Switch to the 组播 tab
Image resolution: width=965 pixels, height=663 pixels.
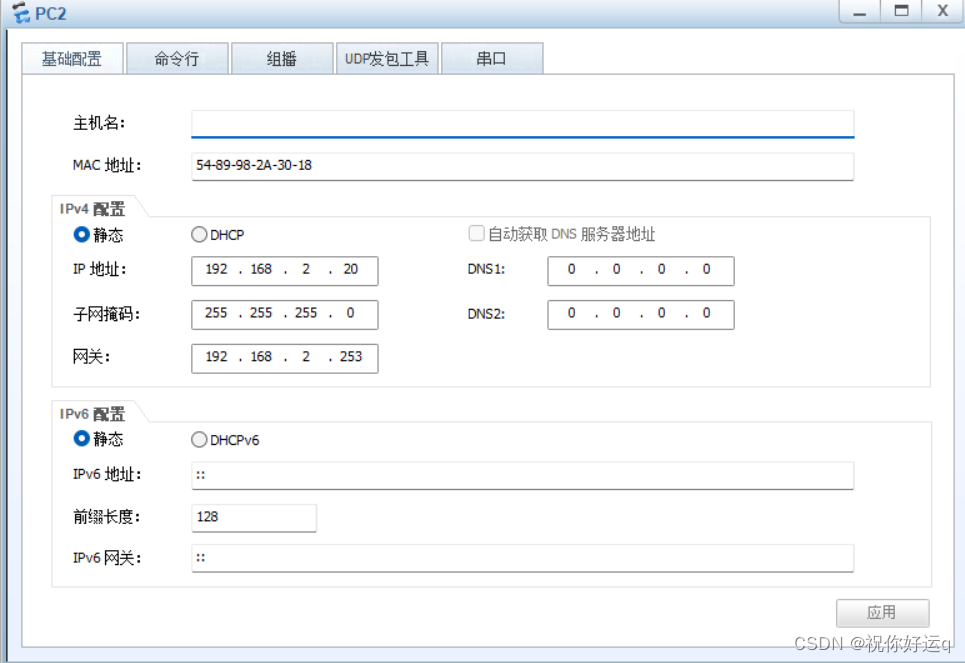pyautogui.click(x=282, y=58)
